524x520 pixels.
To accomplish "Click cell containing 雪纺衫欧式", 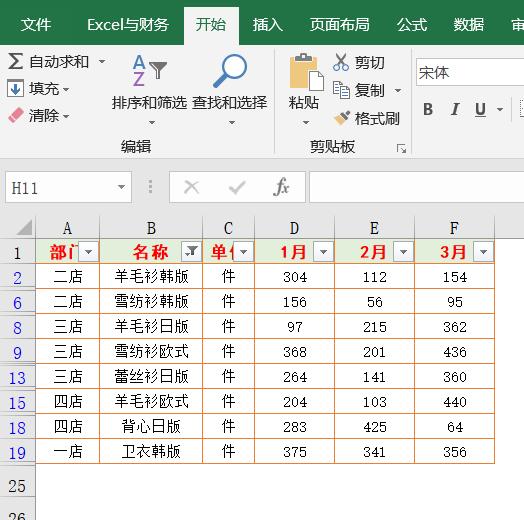I will pyautogui.click(x=151, y=351).
